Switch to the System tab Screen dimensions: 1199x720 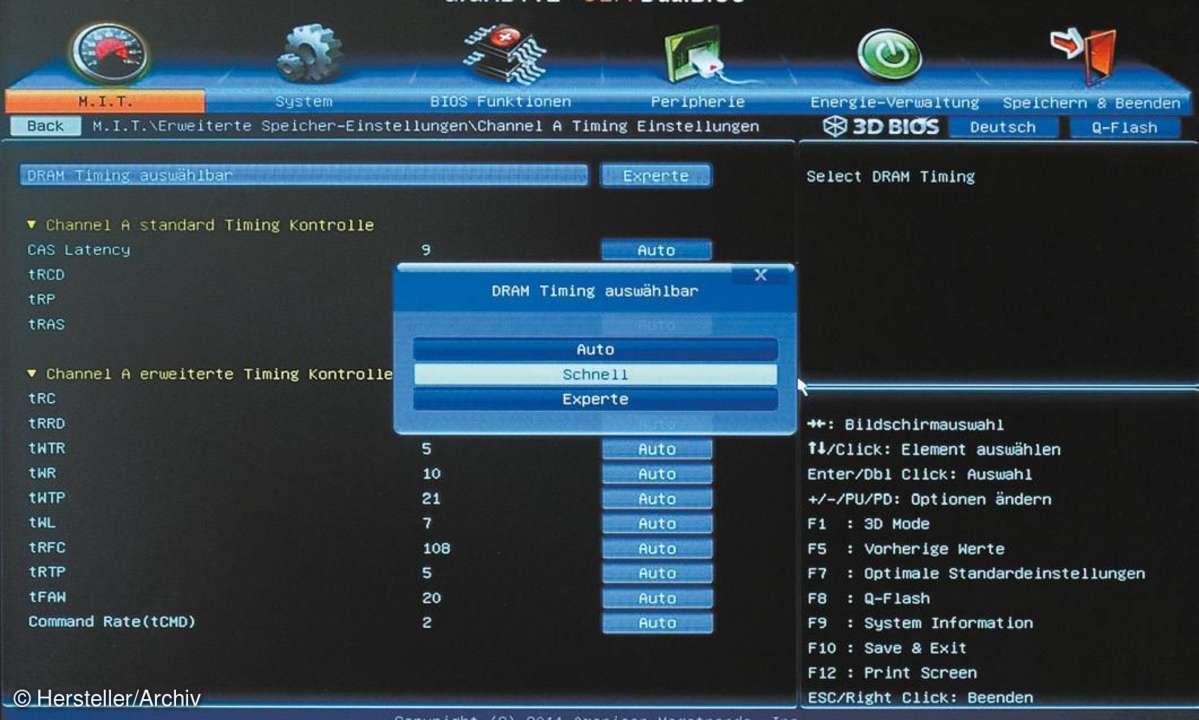point(304,101)
